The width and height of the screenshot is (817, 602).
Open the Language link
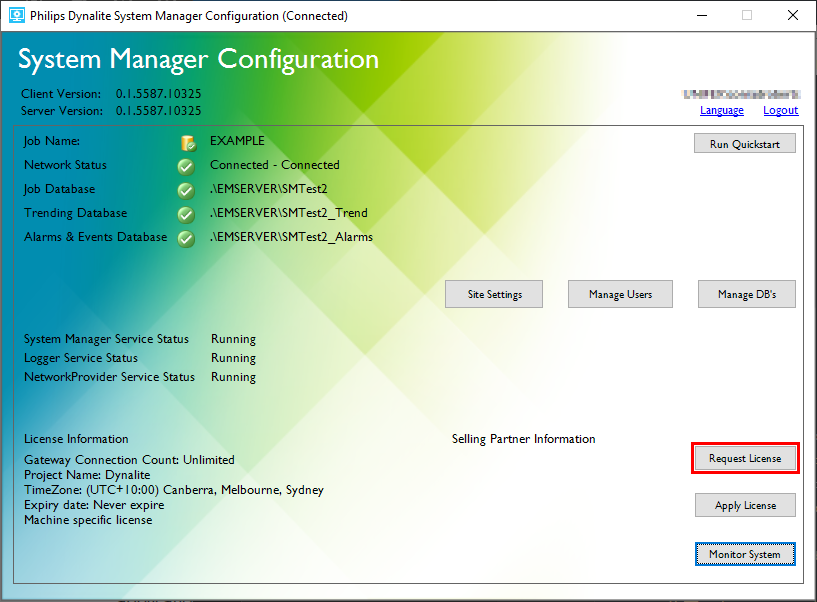721,110
